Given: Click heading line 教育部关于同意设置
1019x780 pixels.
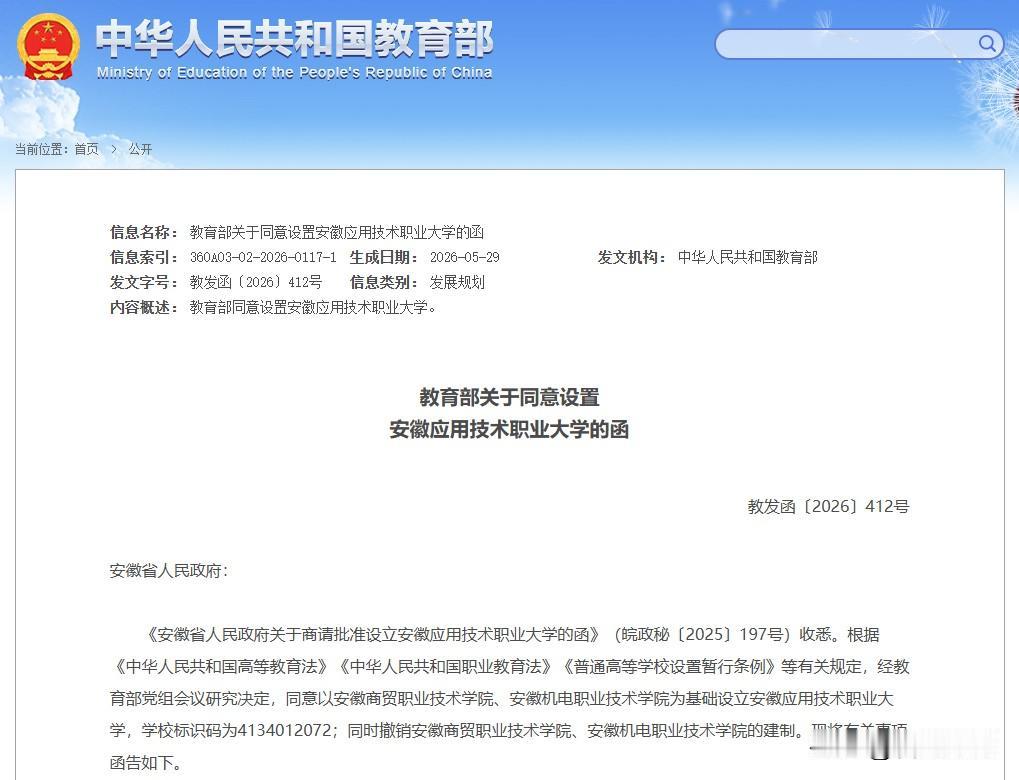Looking at the screenshot, I should (x=509, y=397).
